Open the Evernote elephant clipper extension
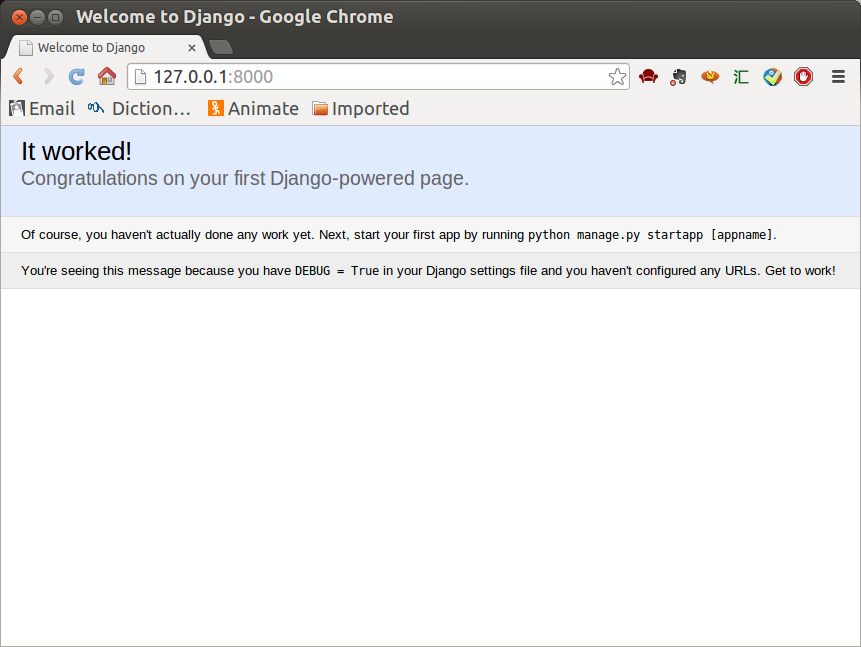The image size is (861, 647). click(679, 77)
